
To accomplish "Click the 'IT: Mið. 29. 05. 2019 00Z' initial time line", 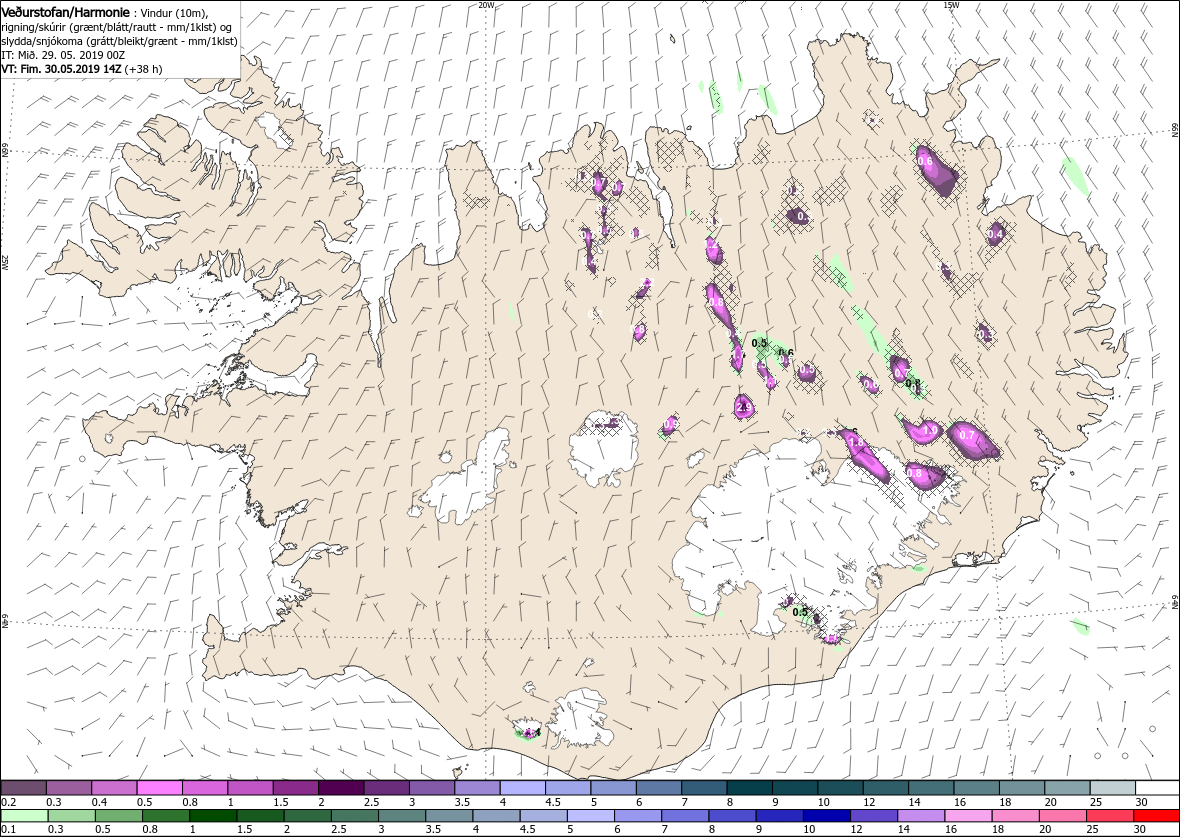I will point(62,55).
